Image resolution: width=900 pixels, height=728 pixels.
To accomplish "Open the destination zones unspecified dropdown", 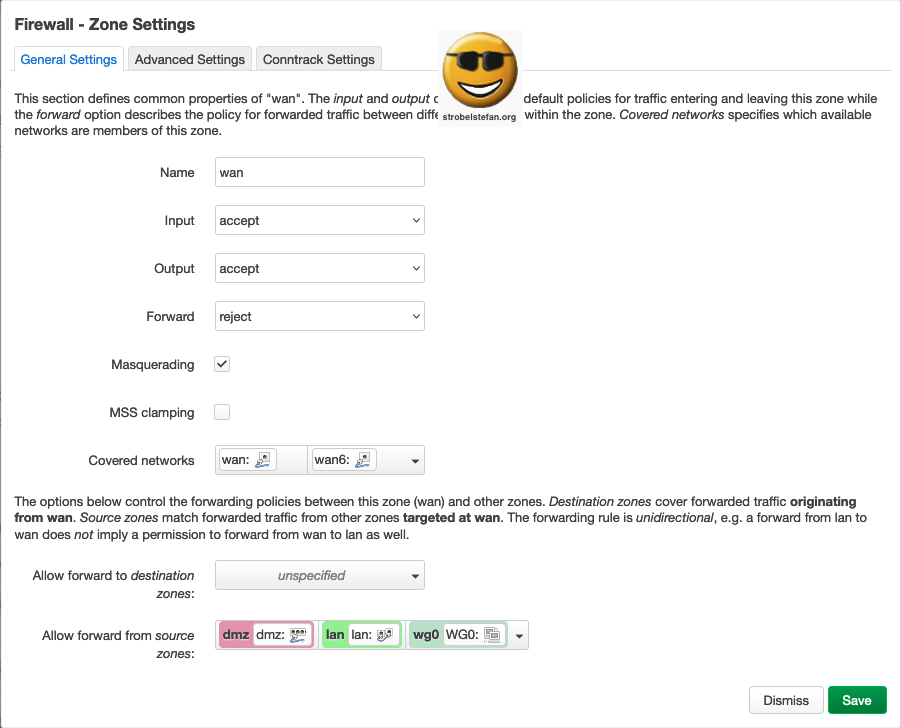I will pos(320,576).
